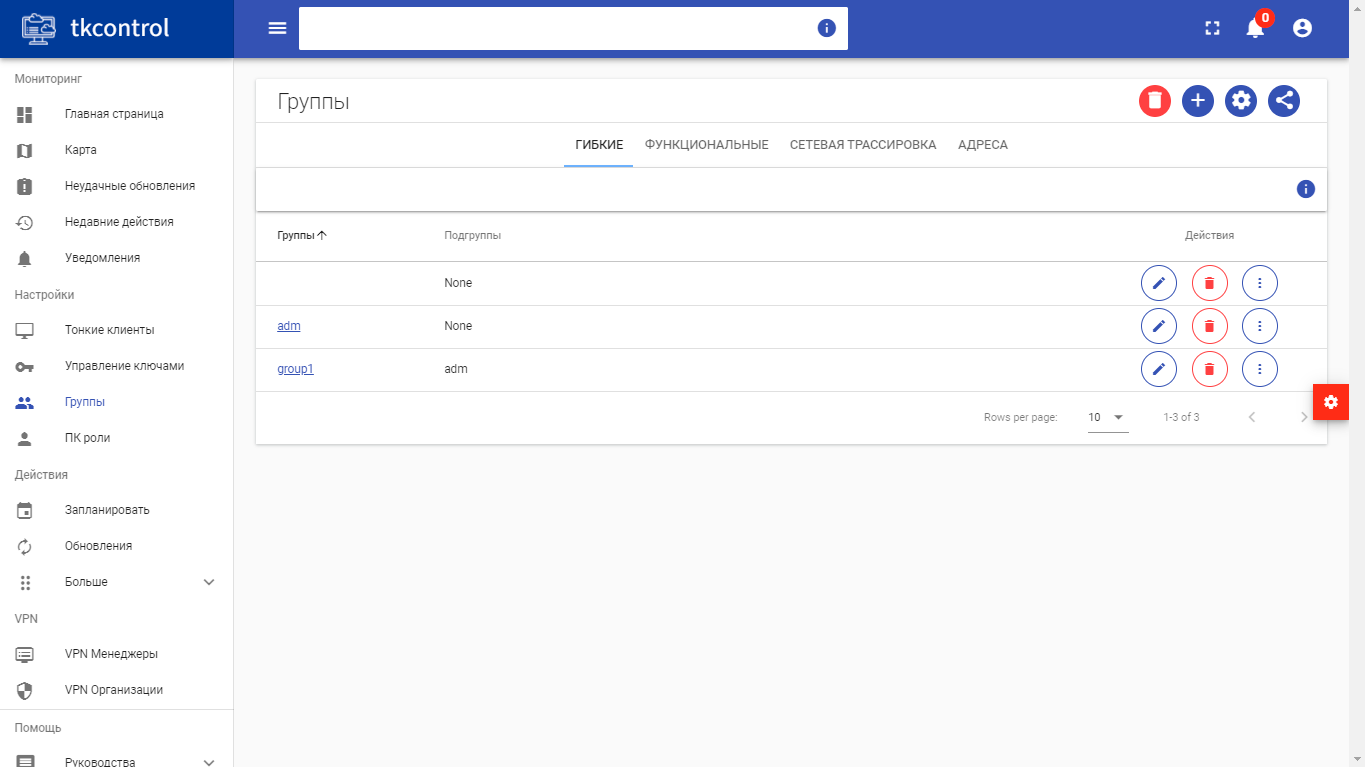Delete the unnamed first row group

click(1209, 283)
